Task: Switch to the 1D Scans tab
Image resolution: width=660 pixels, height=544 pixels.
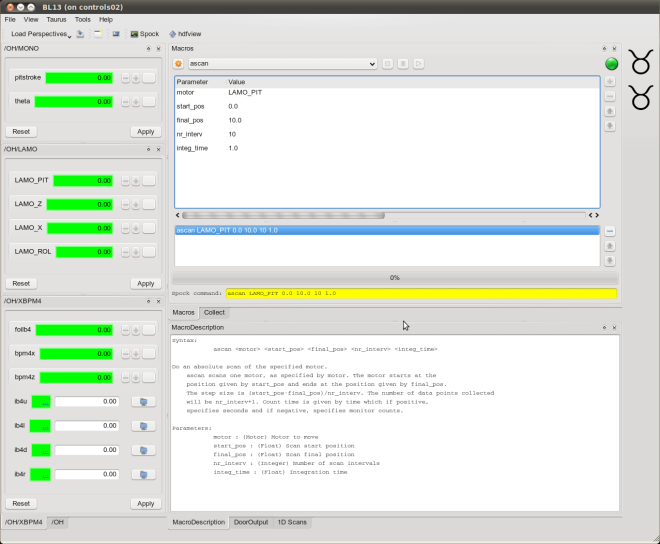Action: (292, 522)
